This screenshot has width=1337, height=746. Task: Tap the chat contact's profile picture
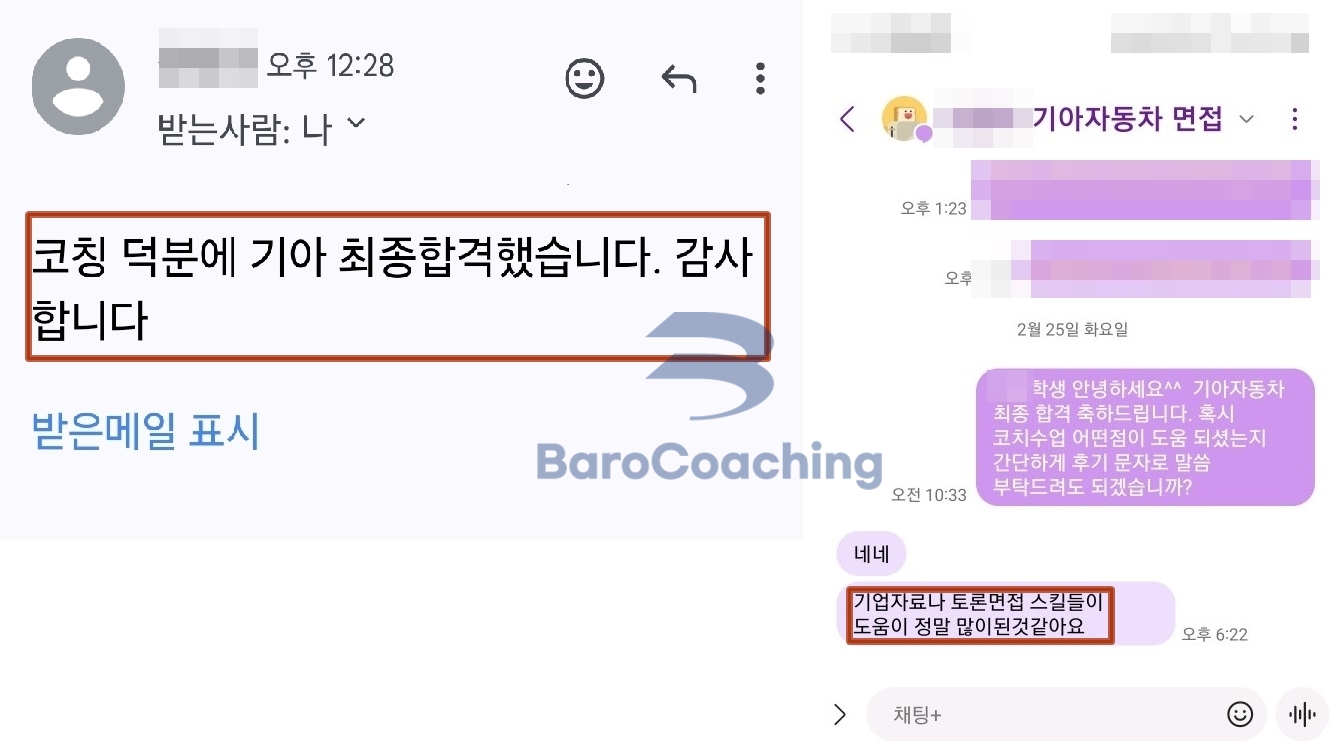click(905, 120)
